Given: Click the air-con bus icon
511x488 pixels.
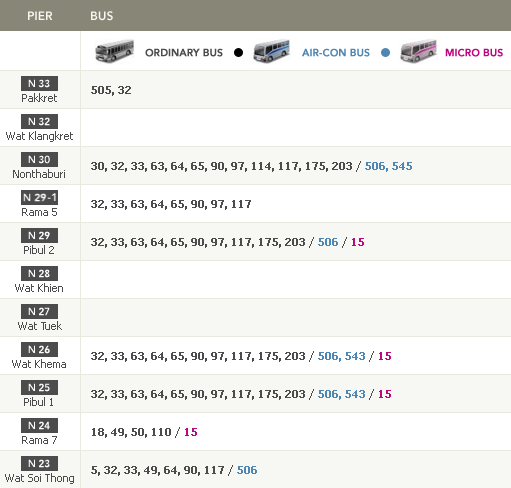Looking at the screenshot, I should [271, 51].
